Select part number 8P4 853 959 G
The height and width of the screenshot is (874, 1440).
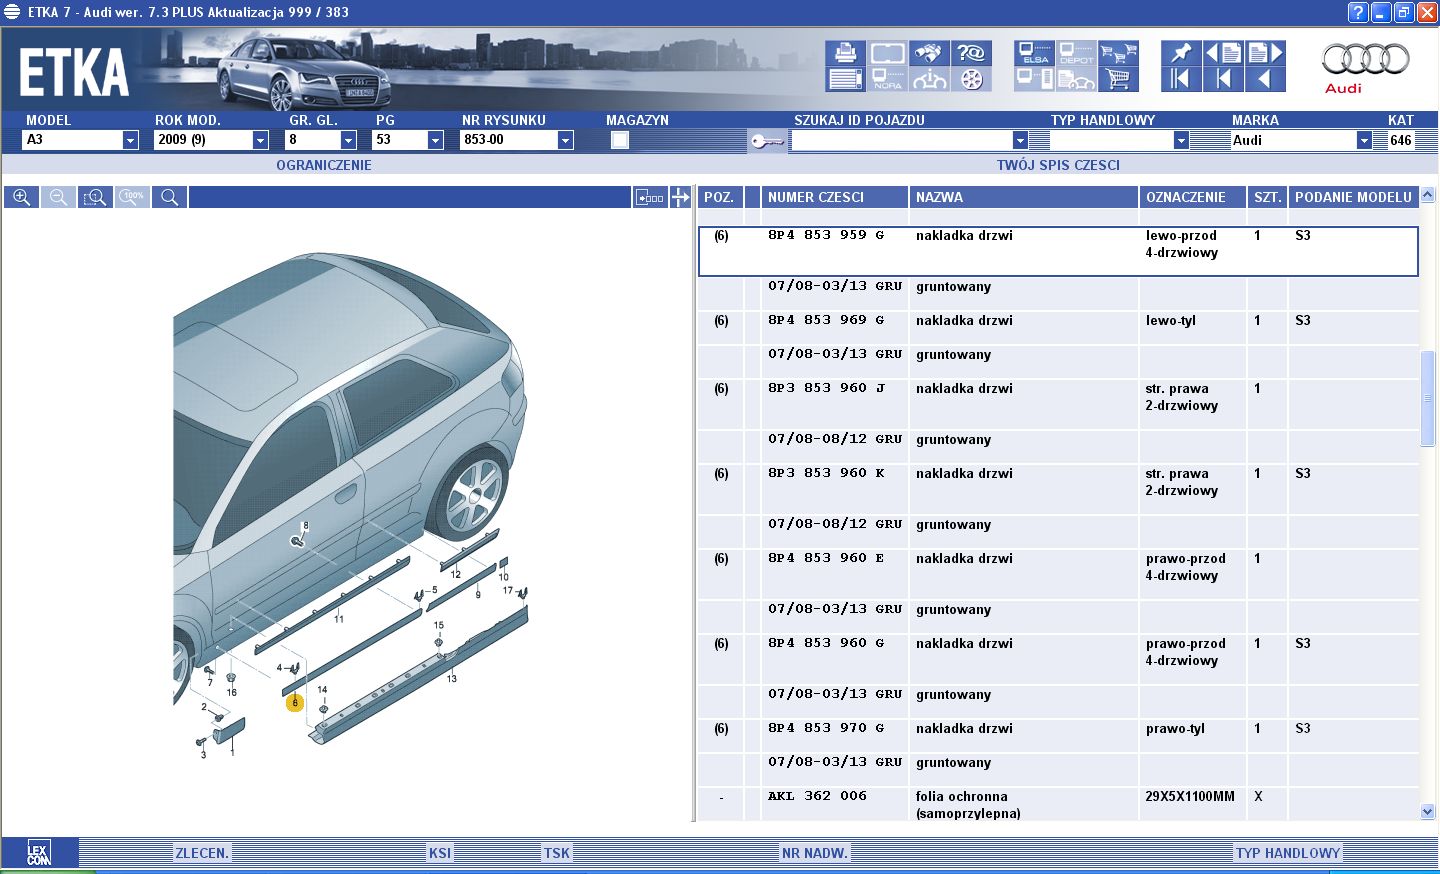pyautogui.click(x=826, y=235)
